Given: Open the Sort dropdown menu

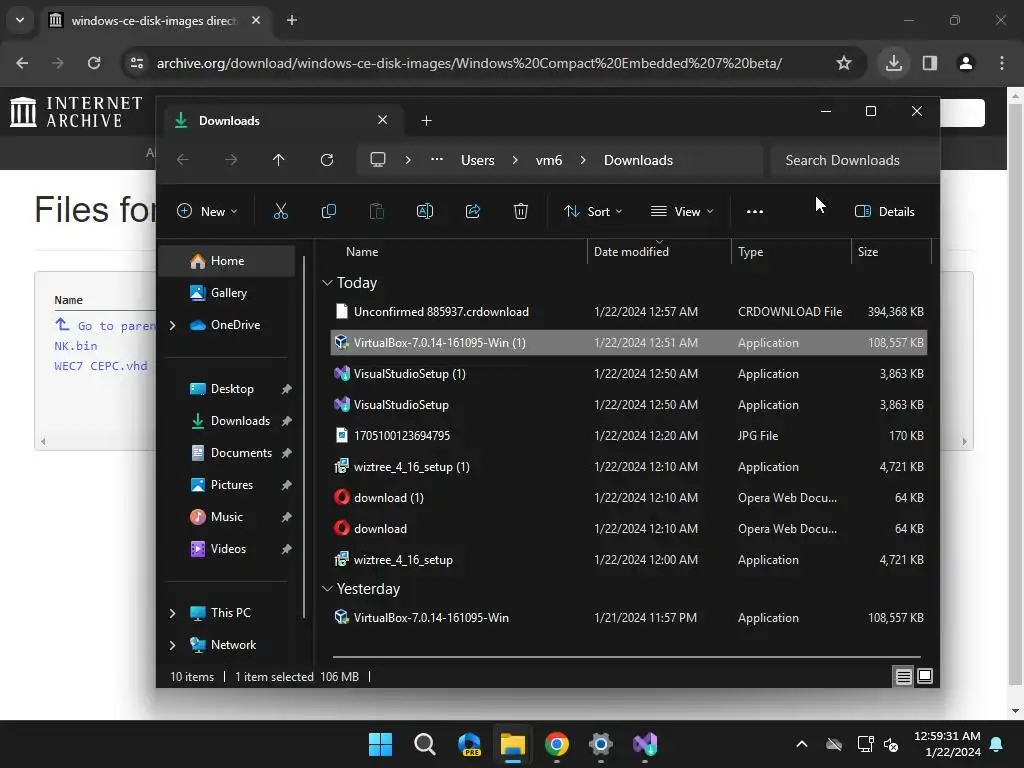Looking at the screenshot, I should pos(593,211).
